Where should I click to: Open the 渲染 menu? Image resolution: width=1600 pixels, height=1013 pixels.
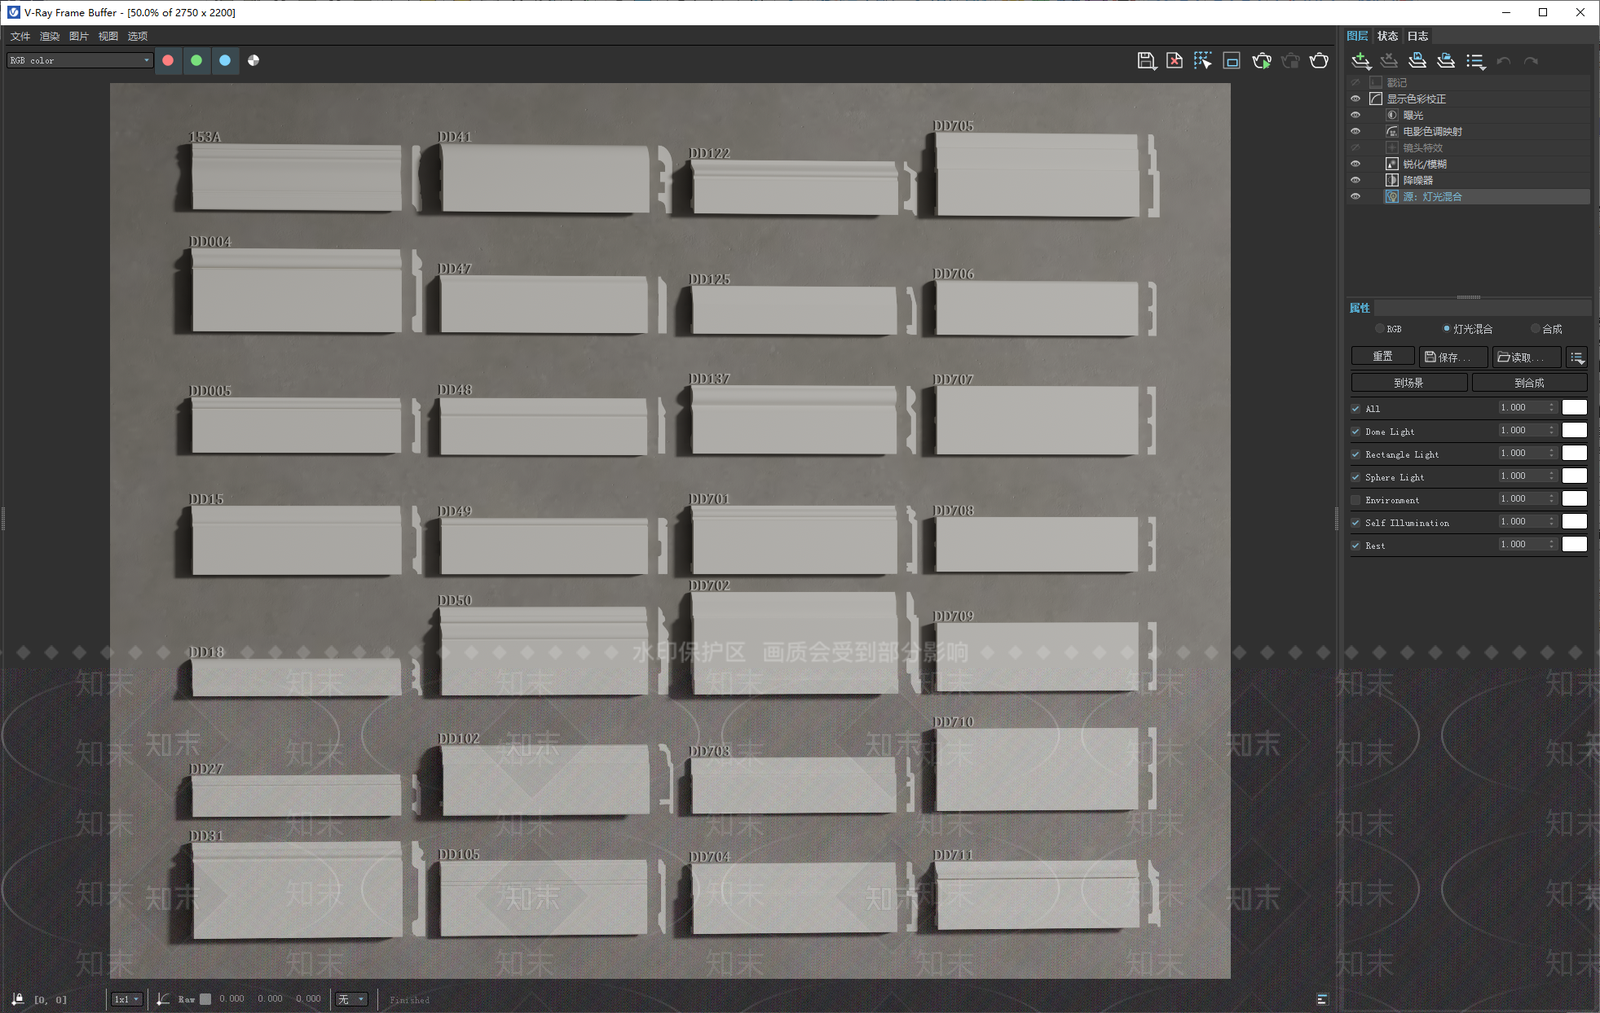(50, 36)
